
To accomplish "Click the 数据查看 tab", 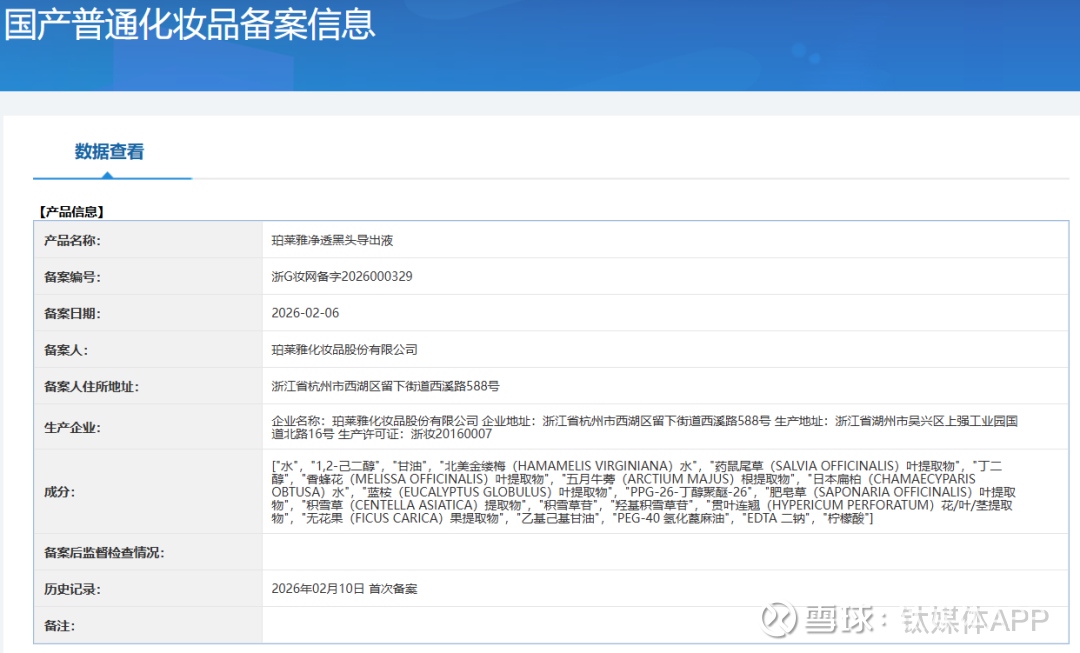I will (x=110, y=152).
